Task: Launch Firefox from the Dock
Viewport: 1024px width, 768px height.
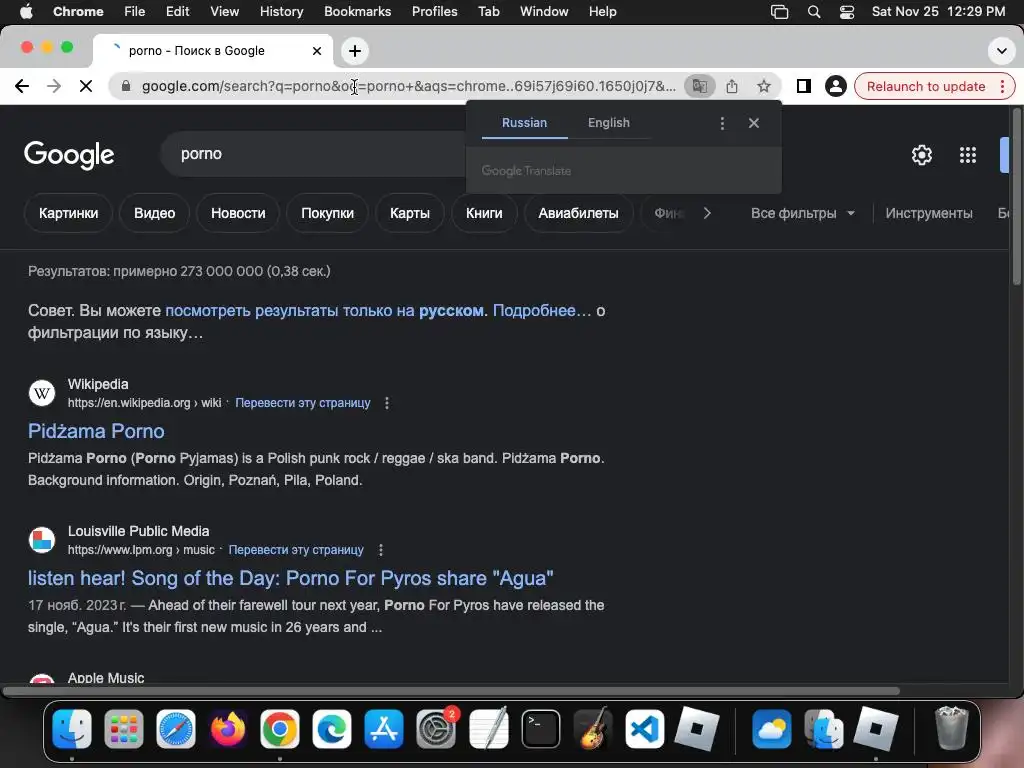Action: coord(228,729)
